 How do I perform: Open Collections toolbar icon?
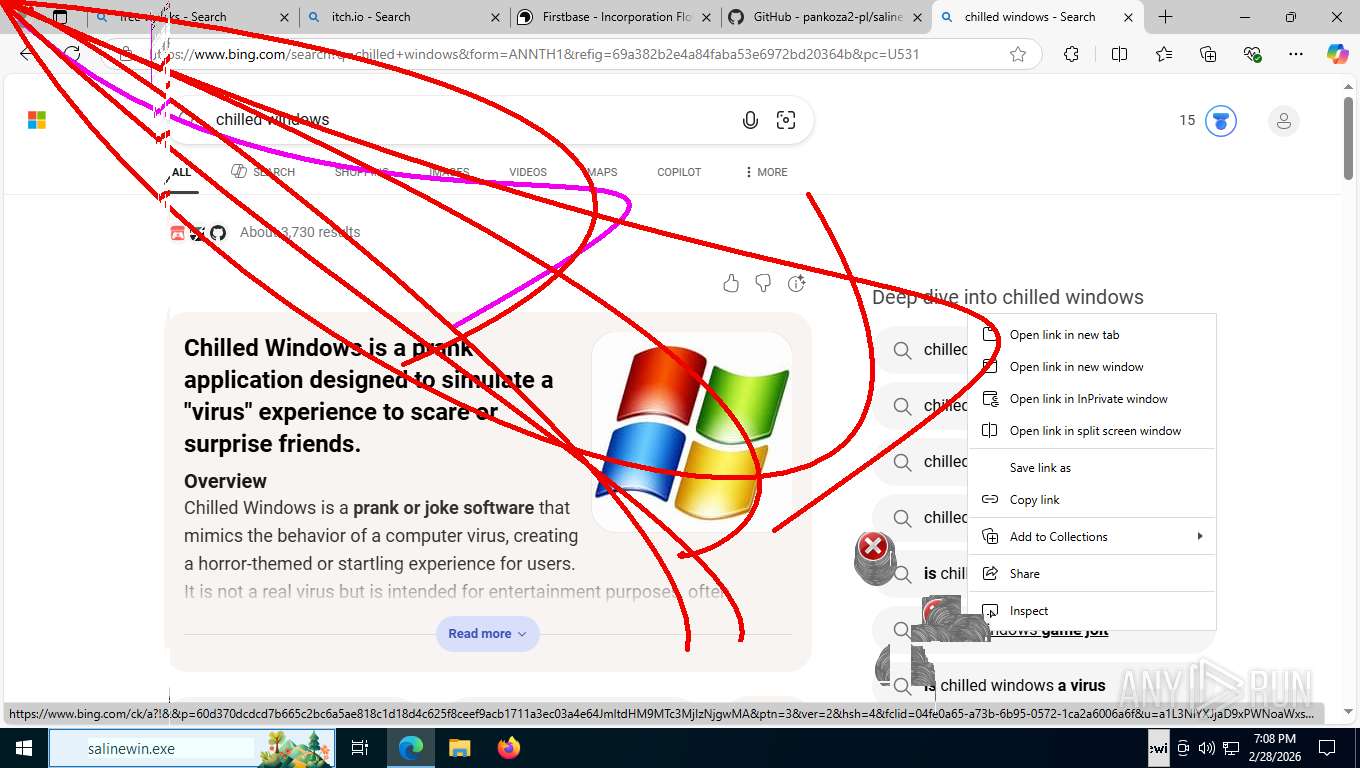[x=1208, y=54]
